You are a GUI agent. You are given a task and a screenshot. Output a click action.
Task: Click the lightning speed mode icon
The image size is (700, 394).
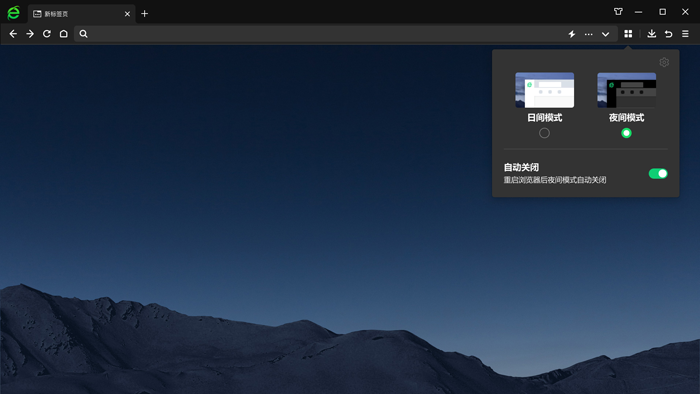tap(572, 34)
